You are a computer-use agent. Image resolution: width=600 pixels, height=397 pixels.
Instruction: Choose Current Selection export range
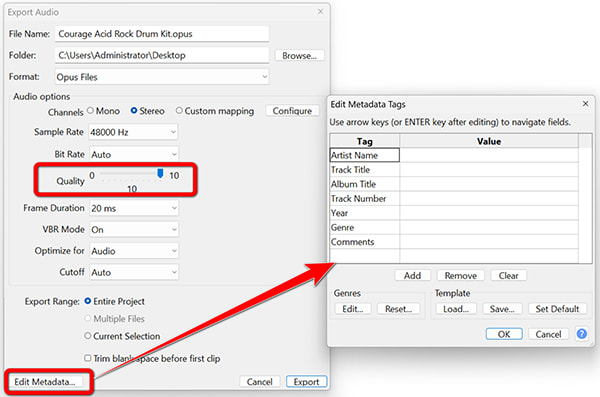coord(88,336)
